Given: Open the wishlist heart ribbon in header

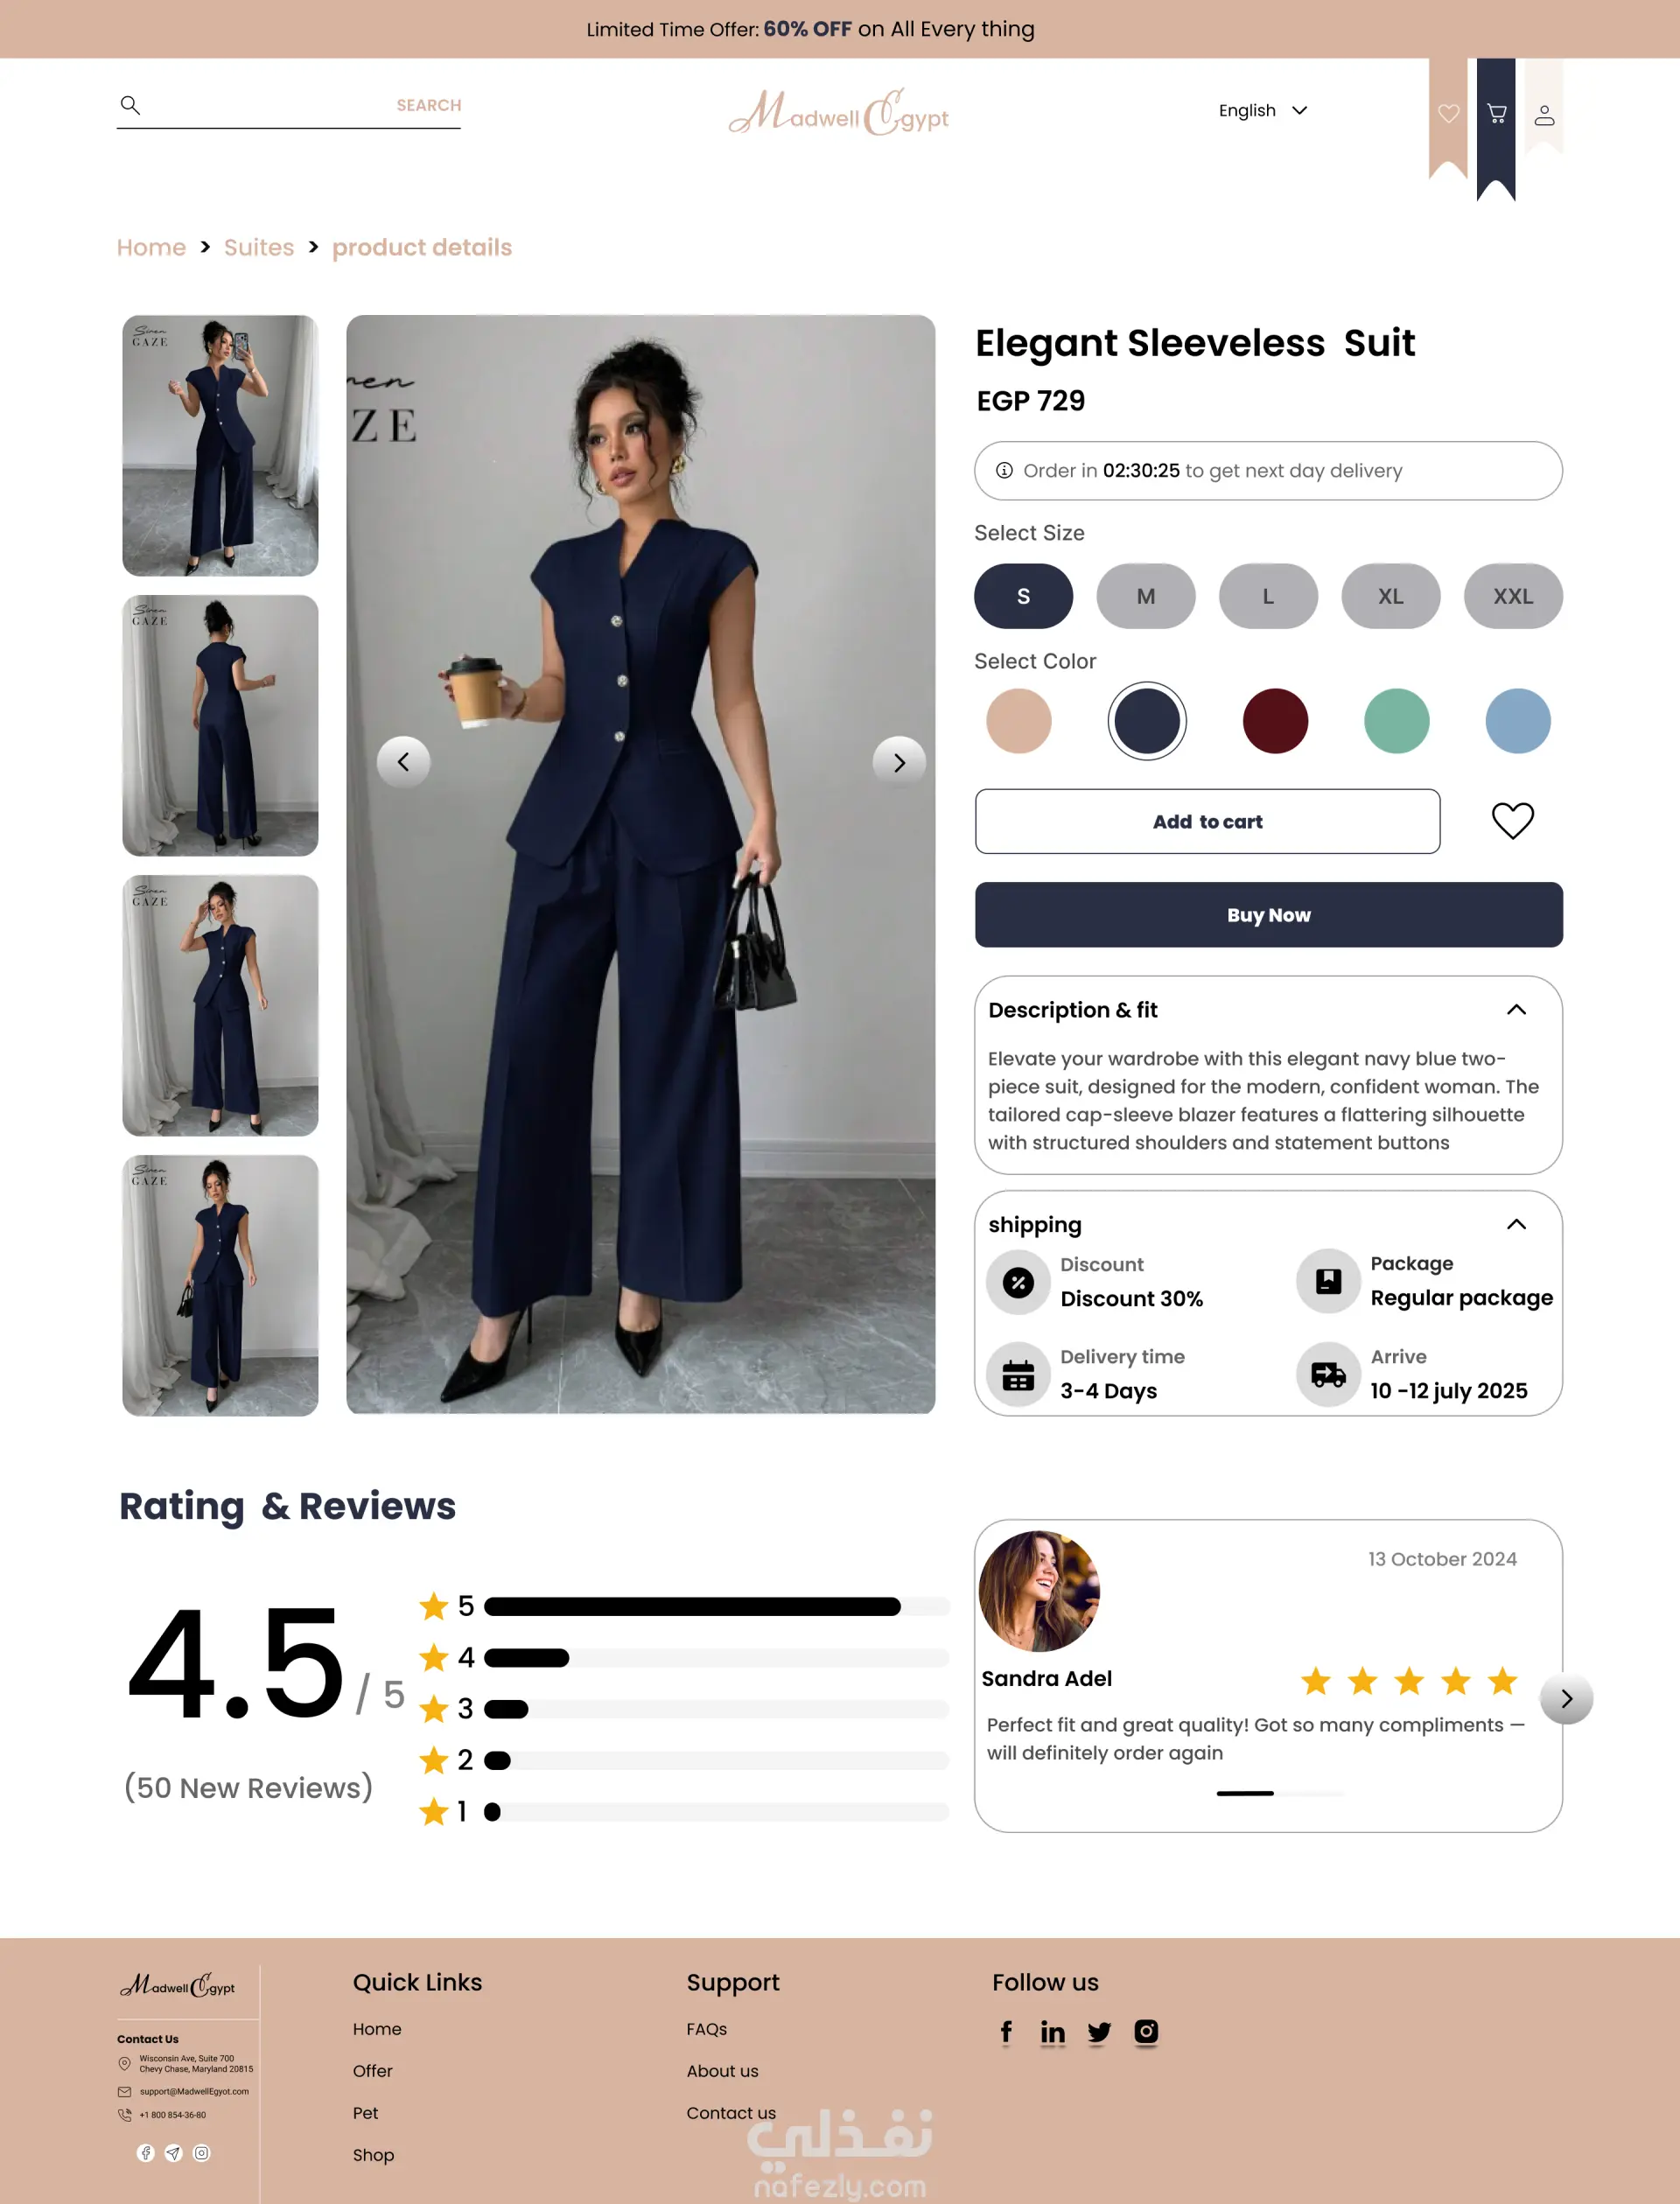Looking at the screenshot, I should point(1448,113).
